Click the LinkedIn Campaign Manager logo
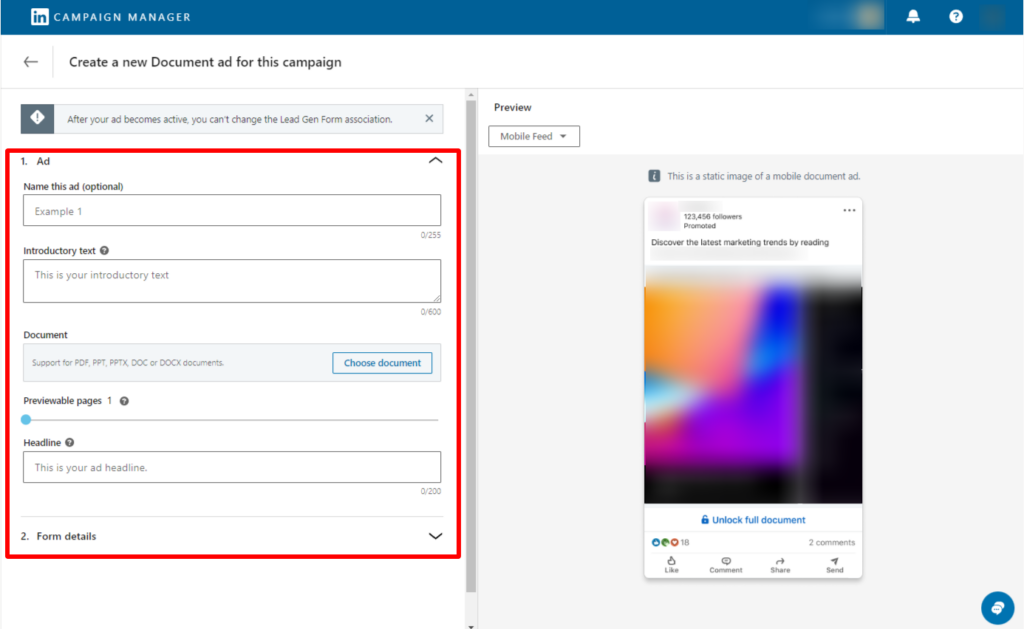This screenshot has height=629, width=1024. (x=110, y=17)
